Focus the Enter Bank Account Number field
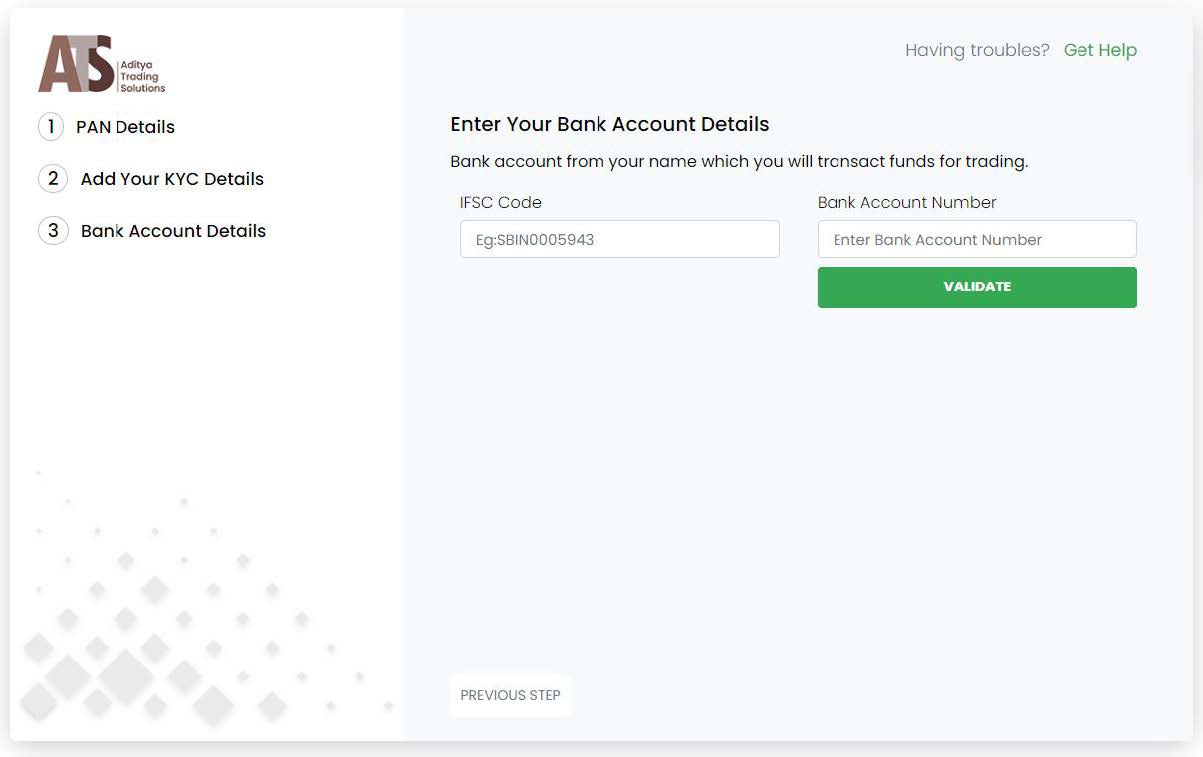 click(x=977, y=239)
